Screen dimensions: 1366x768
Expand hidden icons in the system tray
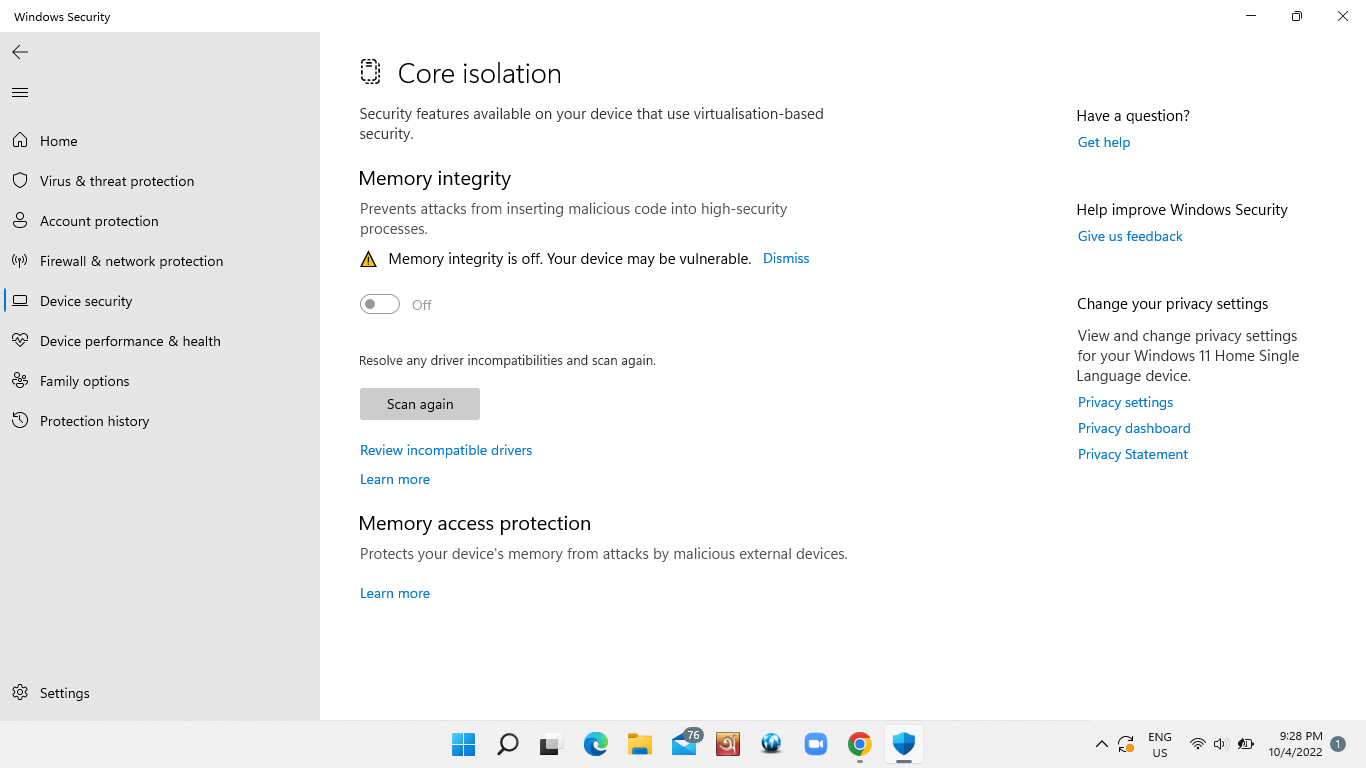pos(1101,744)
